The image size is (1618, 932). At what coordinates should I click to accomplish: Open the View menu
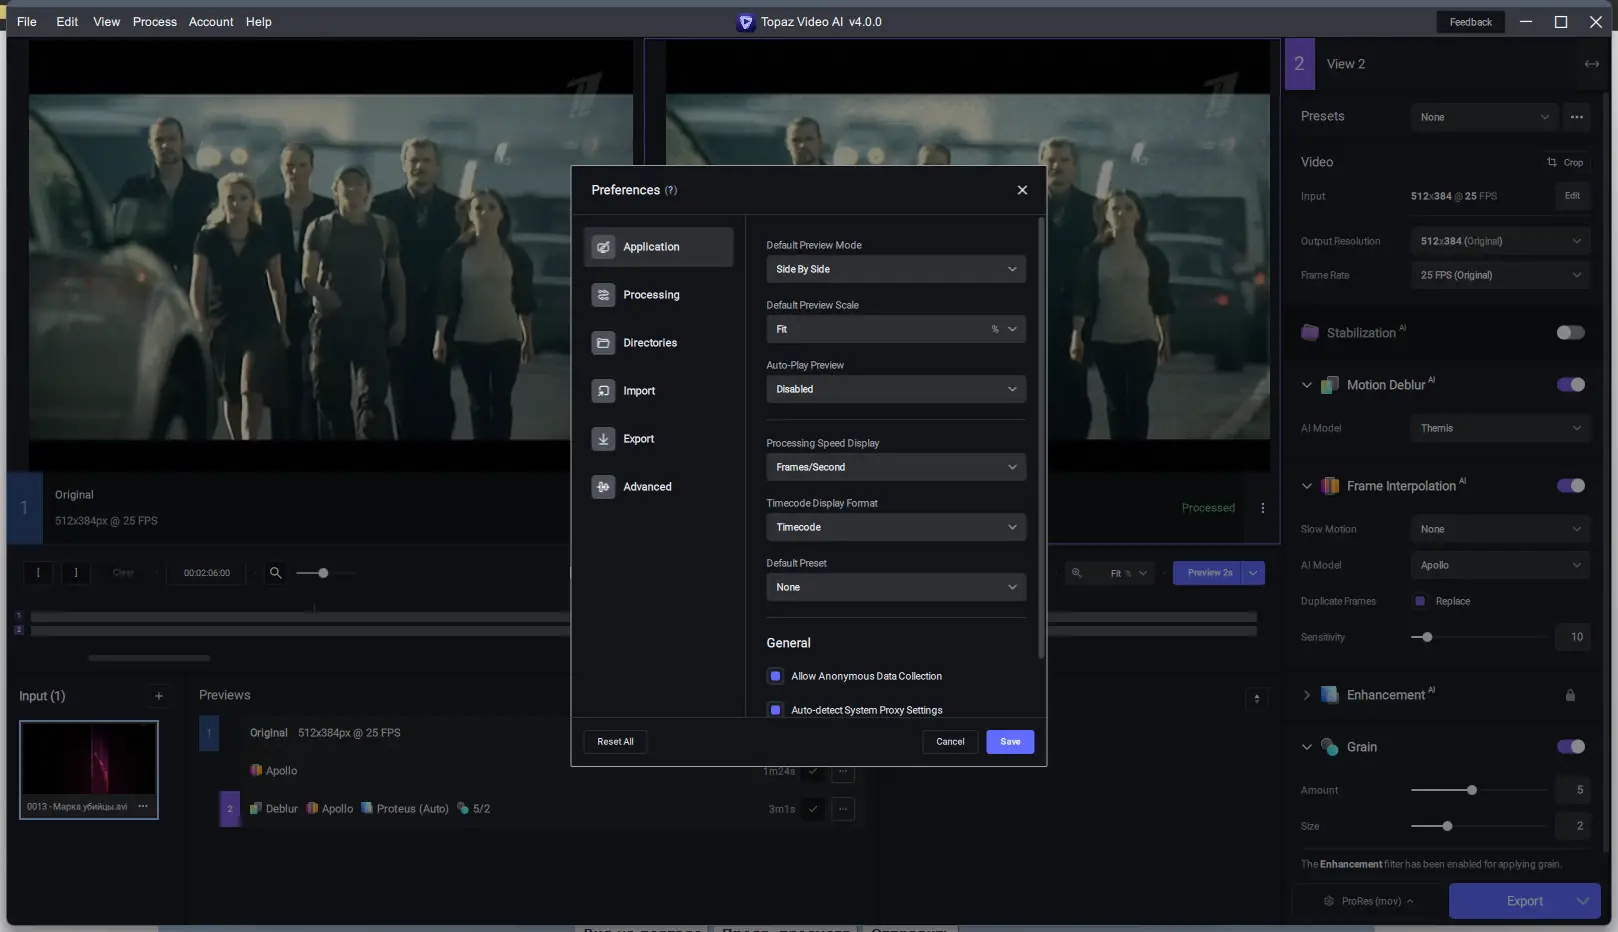click(106, 22)
